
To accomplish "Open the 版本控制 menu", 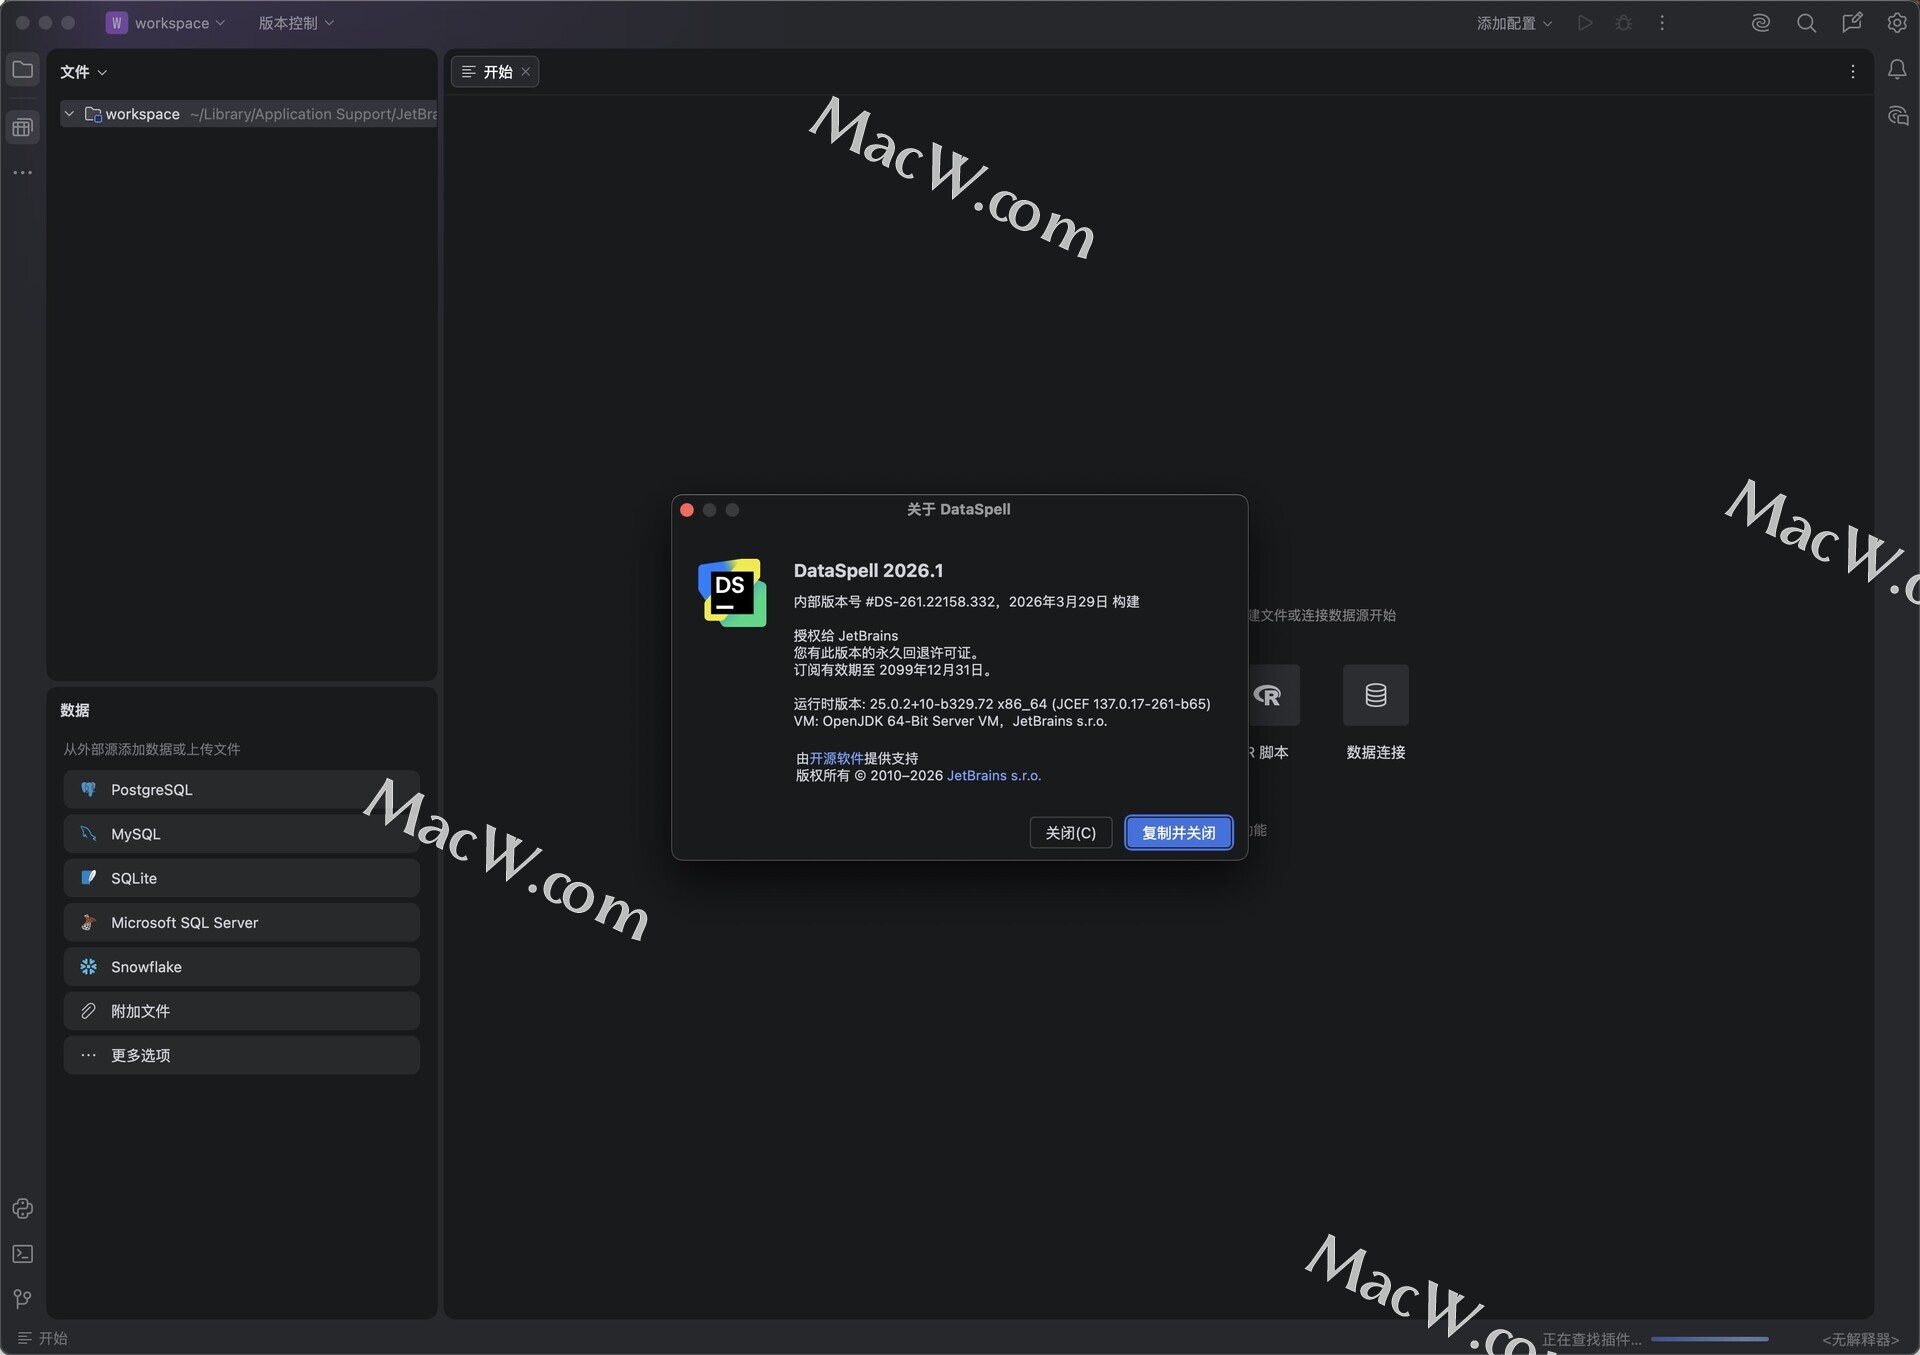I will pos(296,23).
